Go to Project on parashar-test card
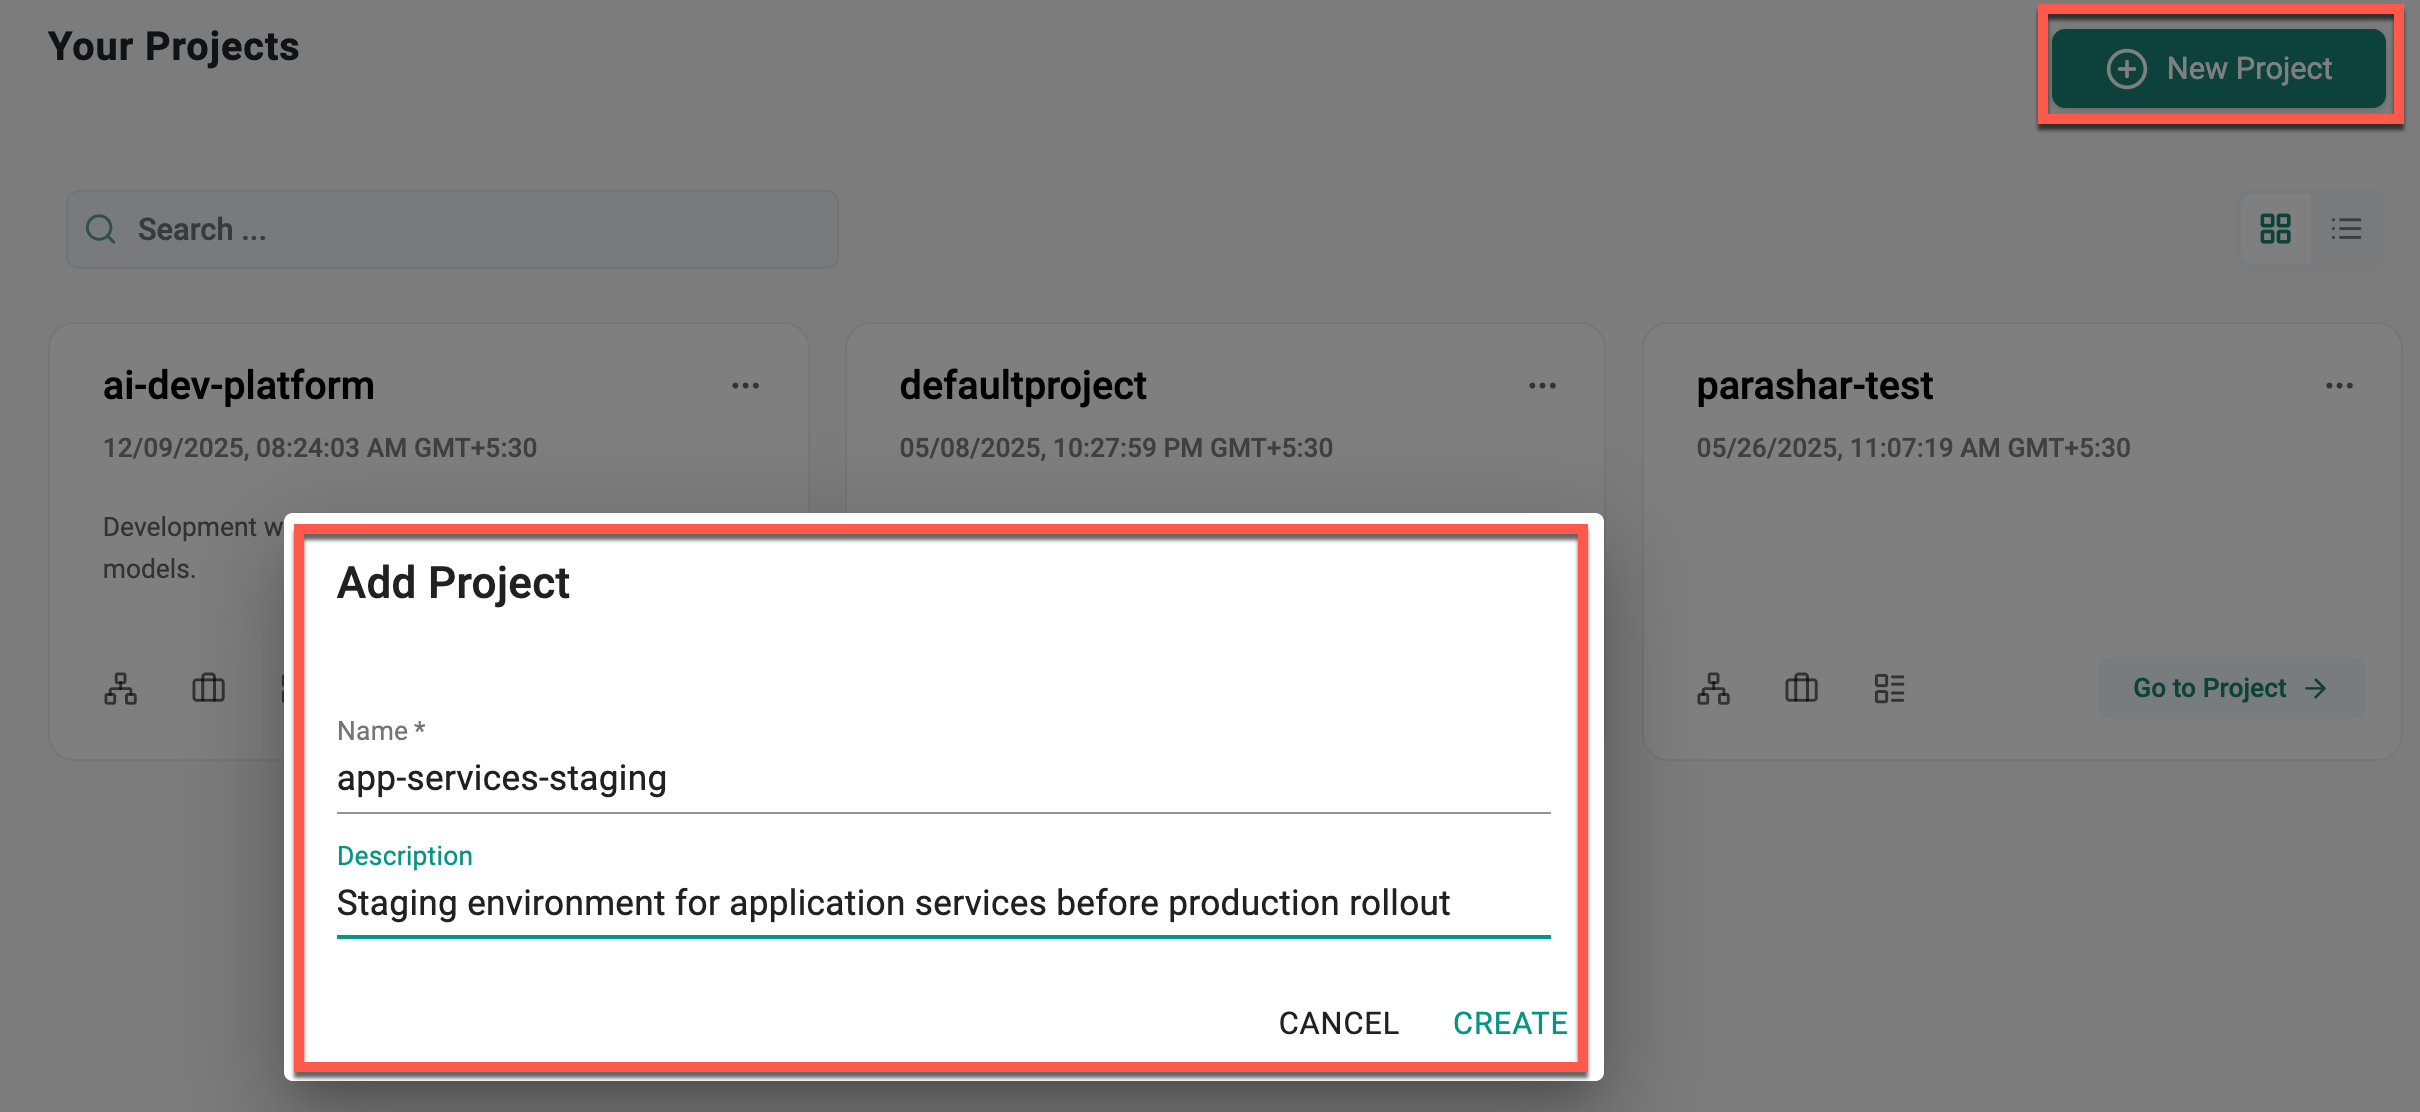The image size is (2420, 1112). pyautogui.click(x=2230, y=688)
